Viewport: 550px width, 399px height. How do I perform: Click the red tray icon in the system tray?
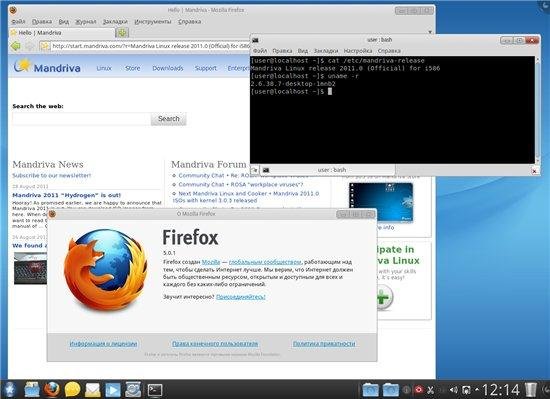(x=418, y=390)
